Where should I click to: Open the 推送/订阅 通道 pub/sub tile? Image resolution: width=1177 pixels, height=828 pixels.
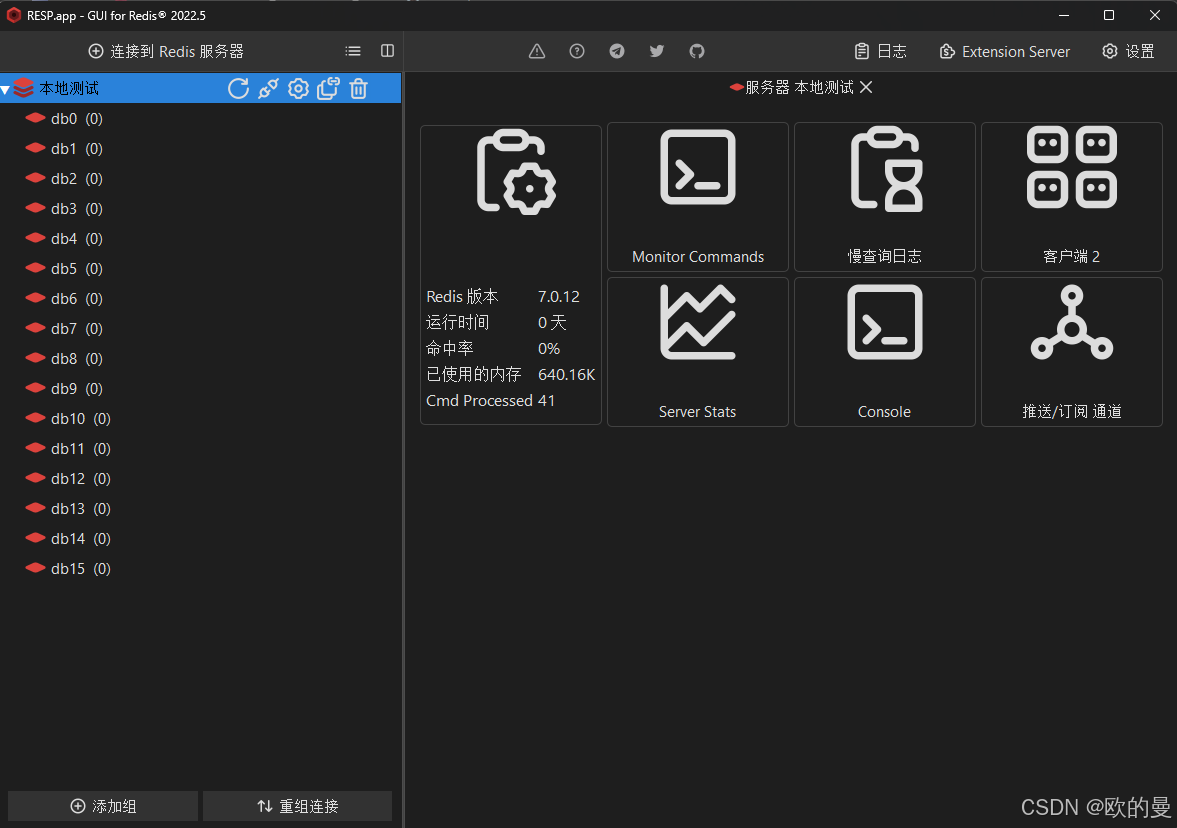(1072, 352)
